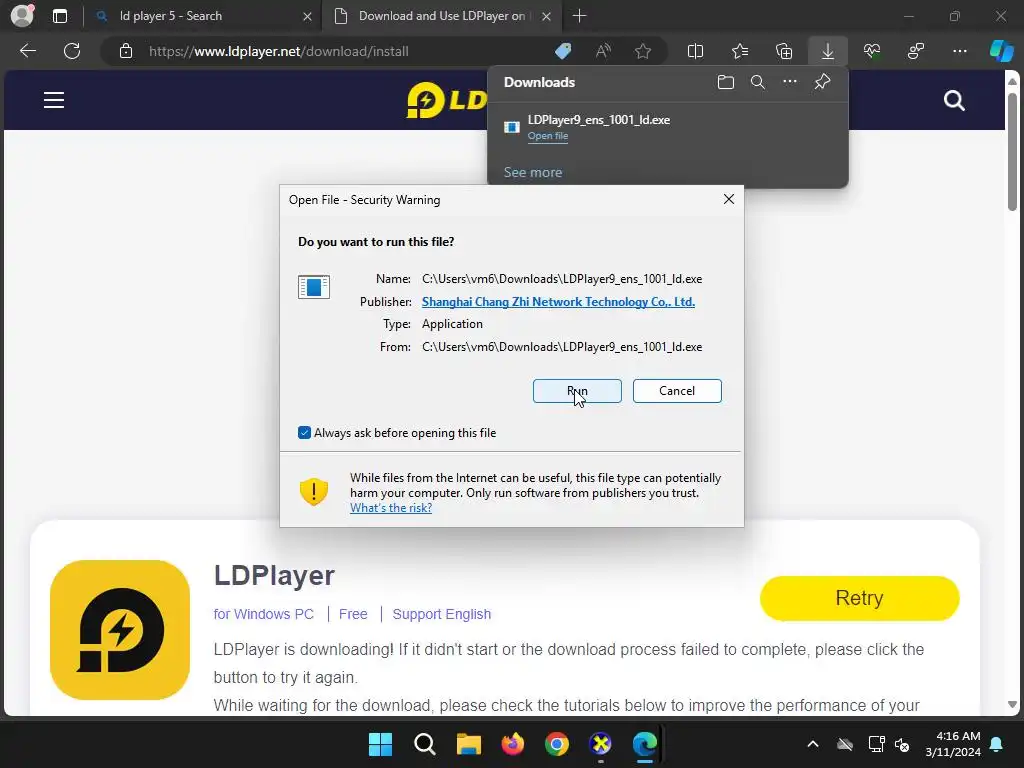The width and height of the screenshot is (1024, 768).
Task: Add this page to favorites star
Action: click(x=643, y=51)
